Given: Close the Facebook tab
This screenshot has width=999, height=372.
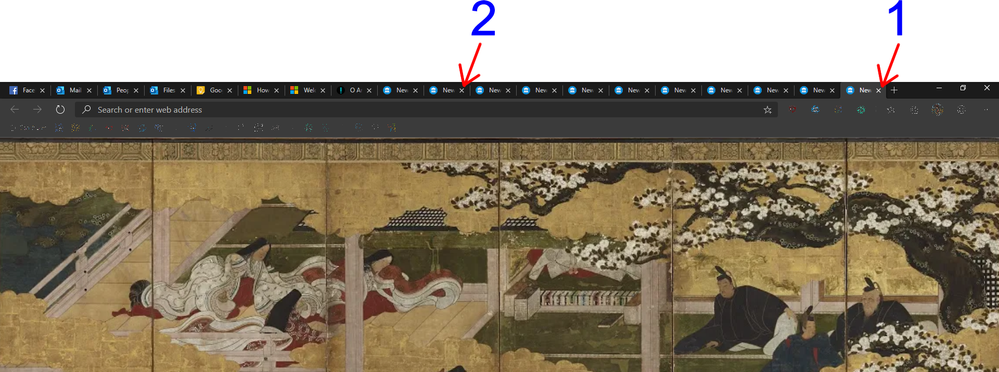Looking at the screenshot, I should tap(43, 90).
